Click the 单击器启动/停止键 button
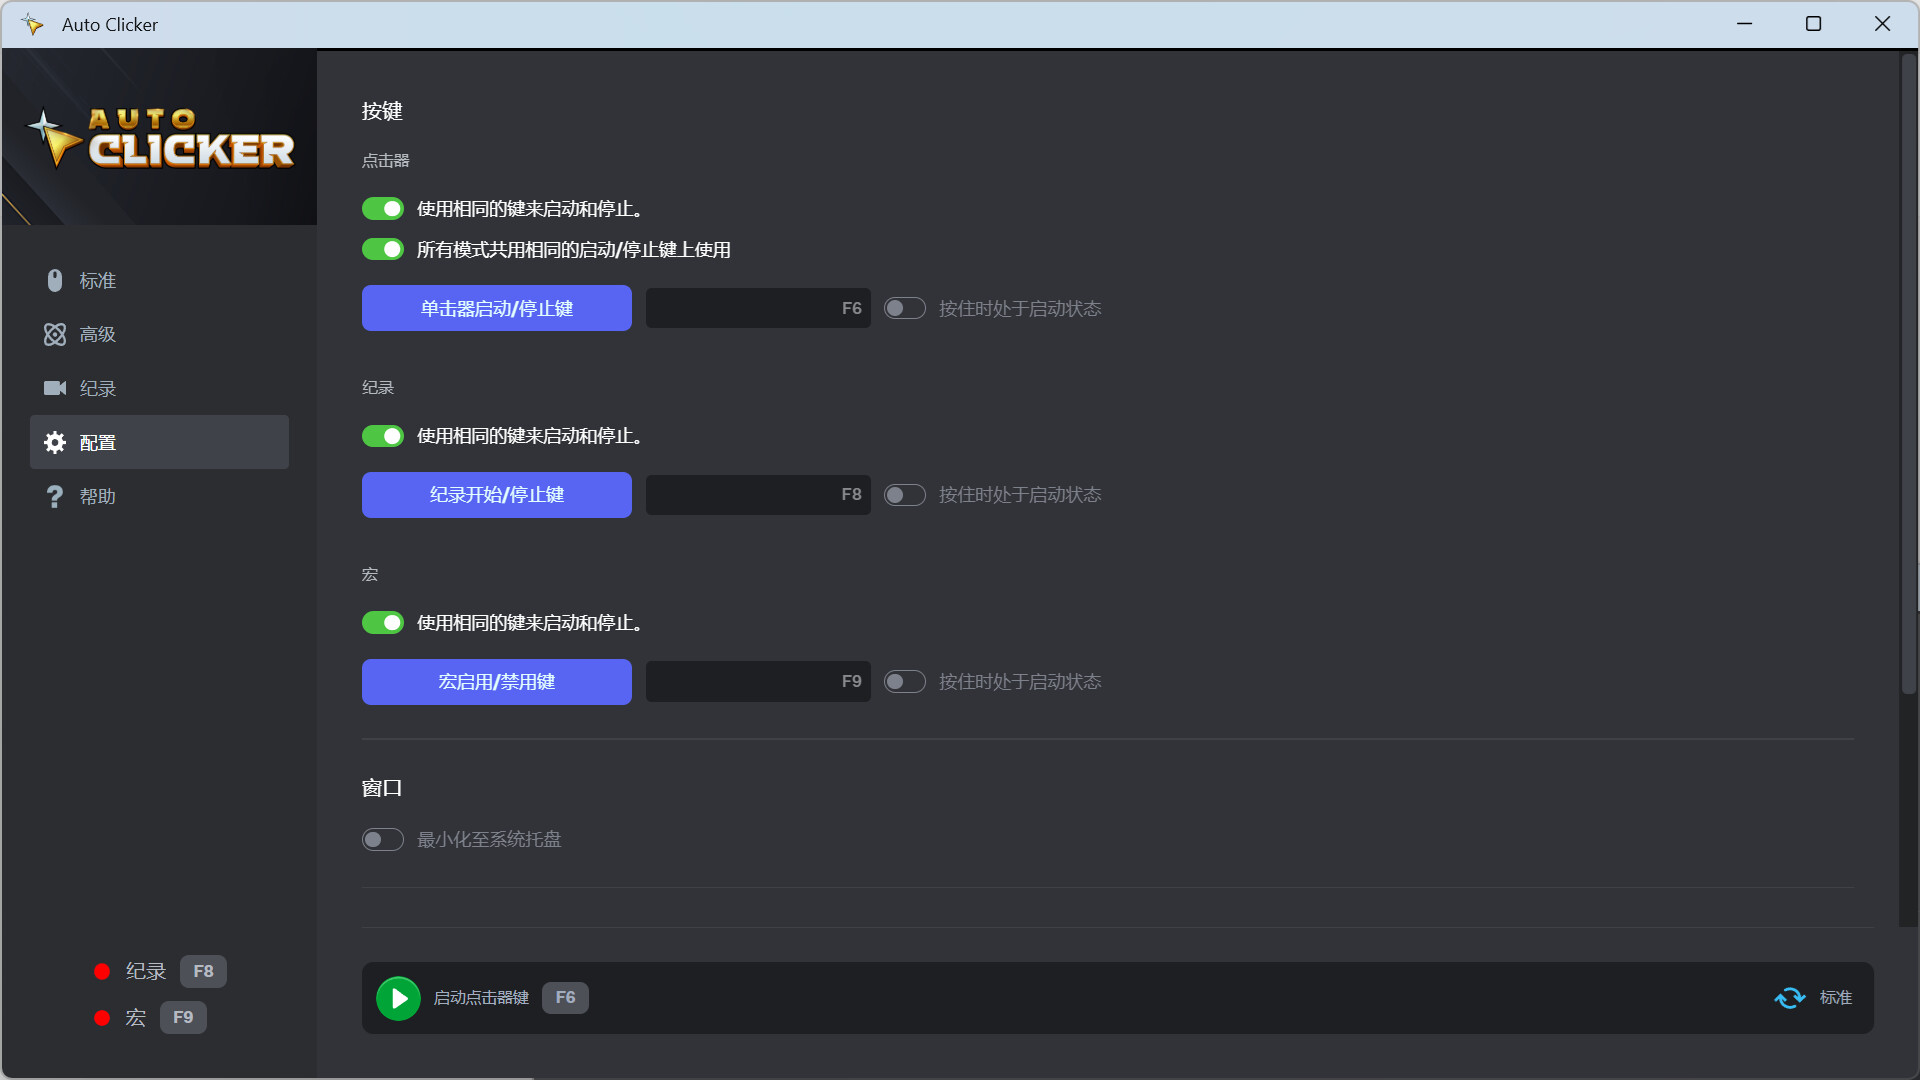This screenshot has height=1080, width=1920. click(x=496, y=308)
